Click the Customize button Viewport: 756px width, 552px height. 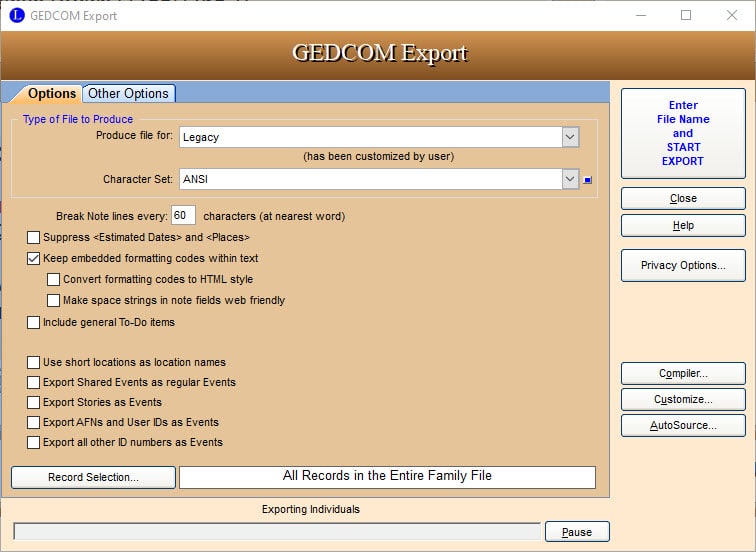[x=683, y=399]
